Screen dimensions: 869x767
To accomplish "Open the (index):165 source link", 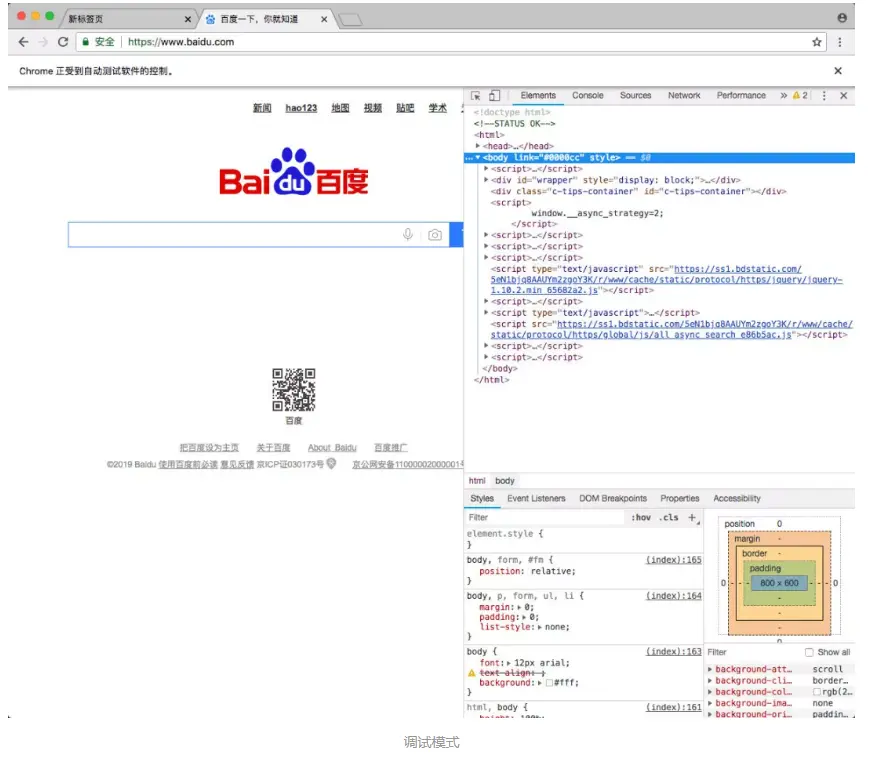I will click(x=673, y=560).
